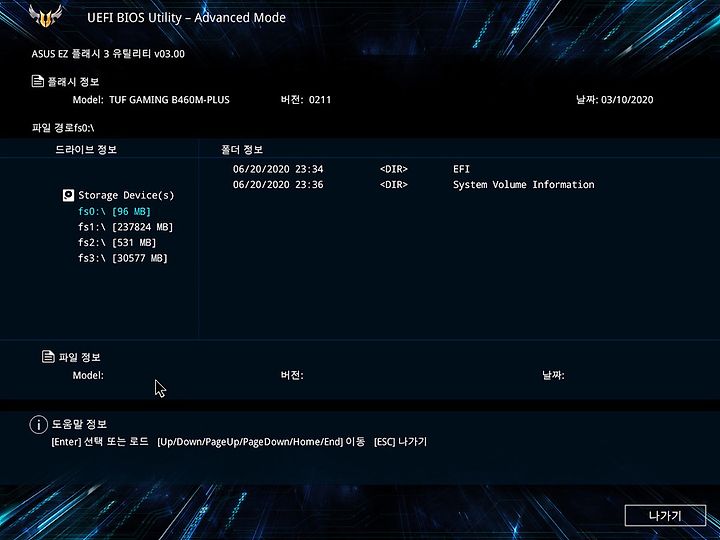Click the UEFI BIOS Utility title

(x=186, y=18)
